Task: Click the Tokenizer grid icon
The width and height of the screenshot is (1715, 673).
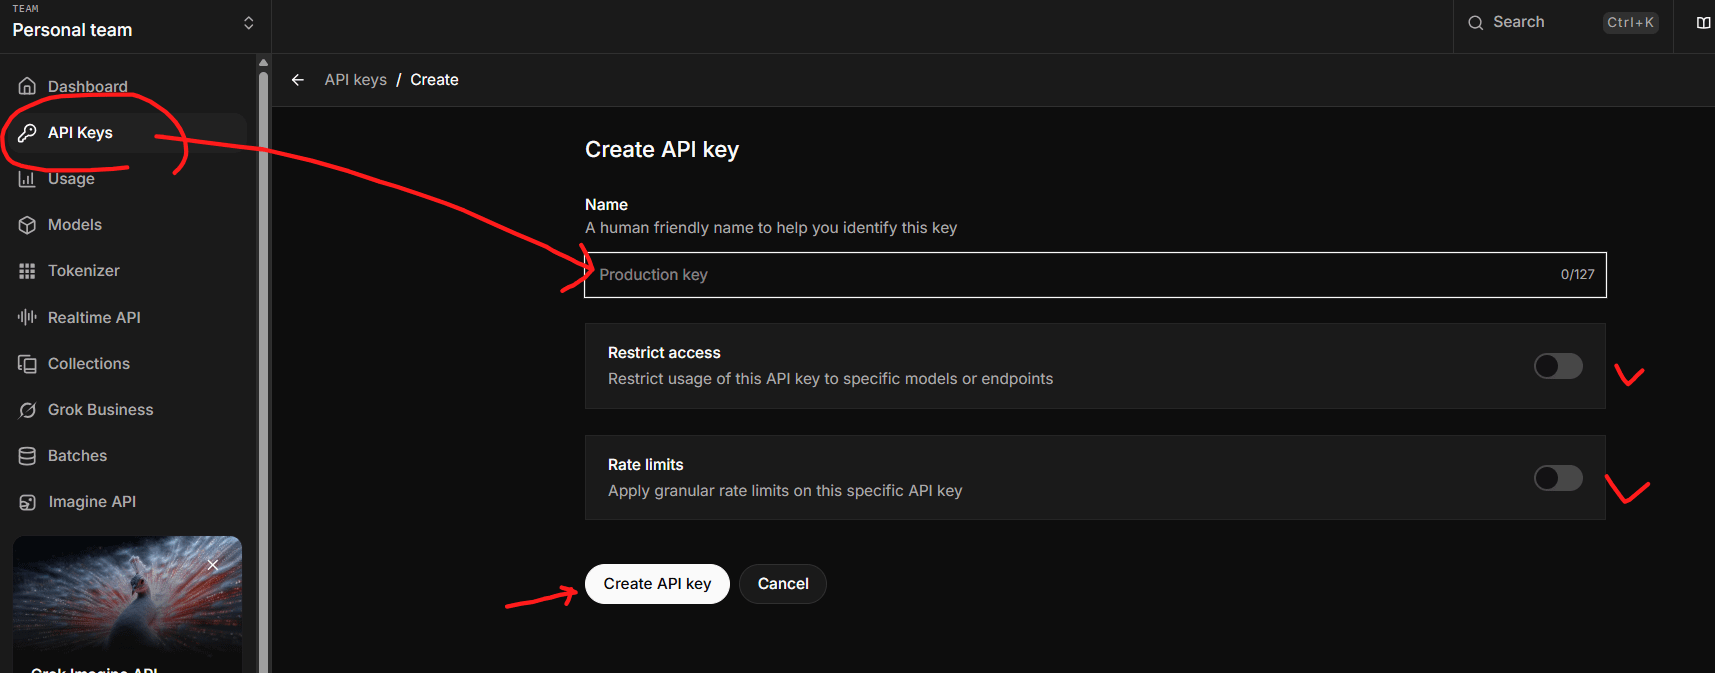Action: (27, 271)
